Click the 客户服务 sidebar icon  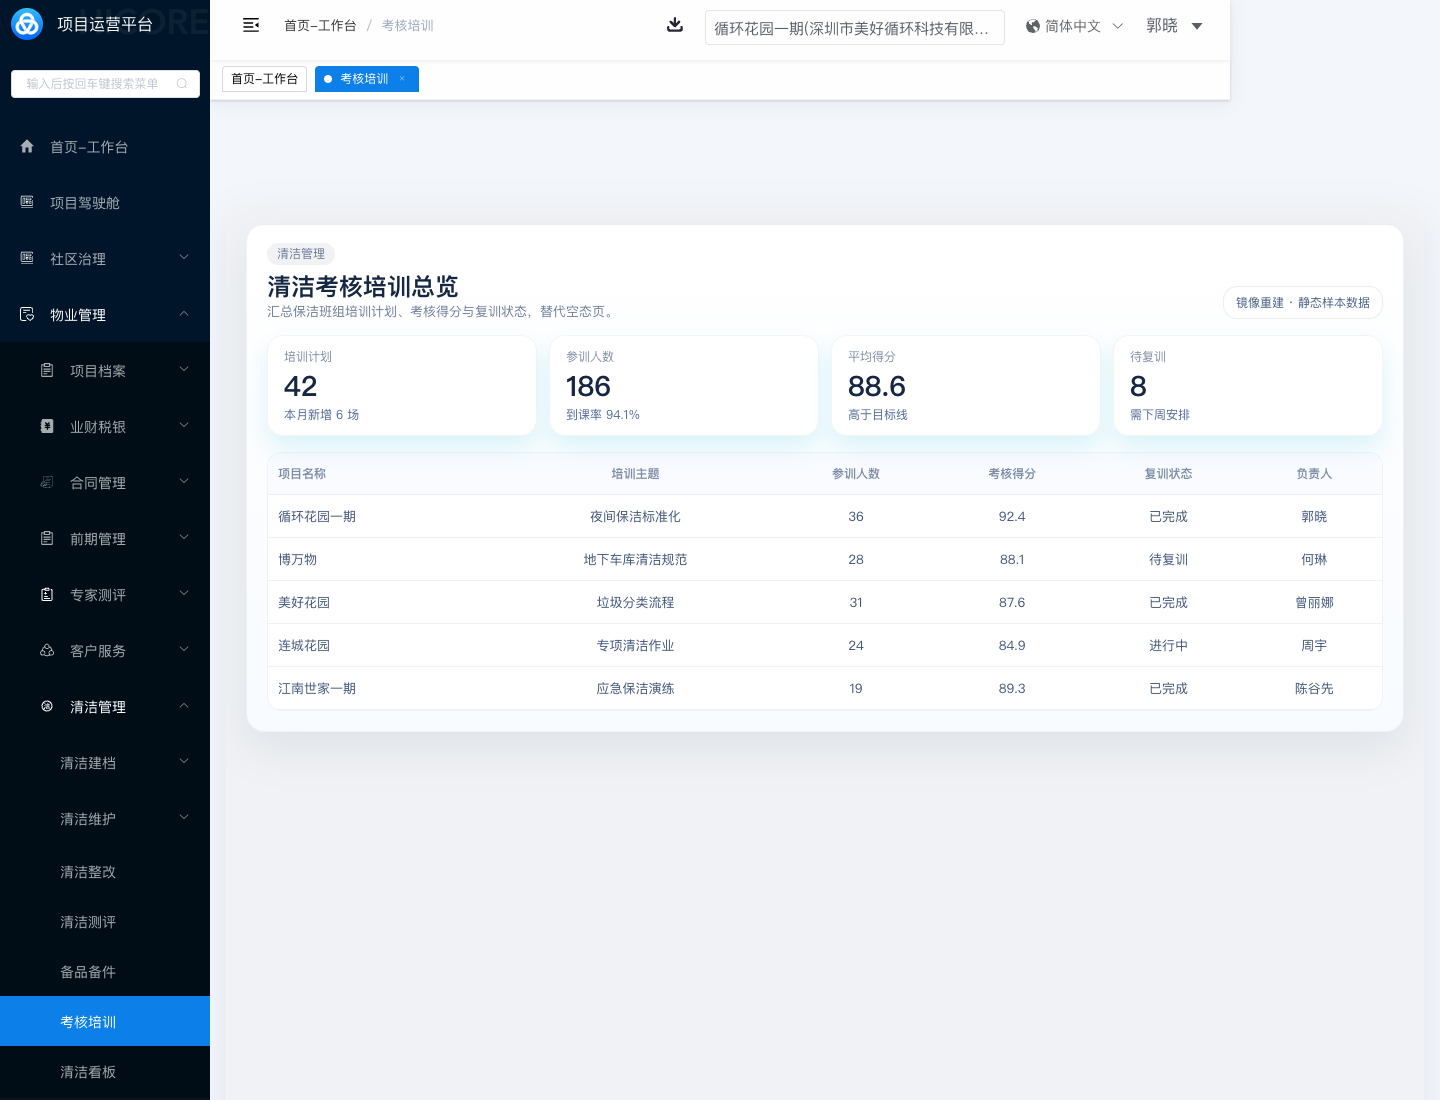tap(47, 650)
